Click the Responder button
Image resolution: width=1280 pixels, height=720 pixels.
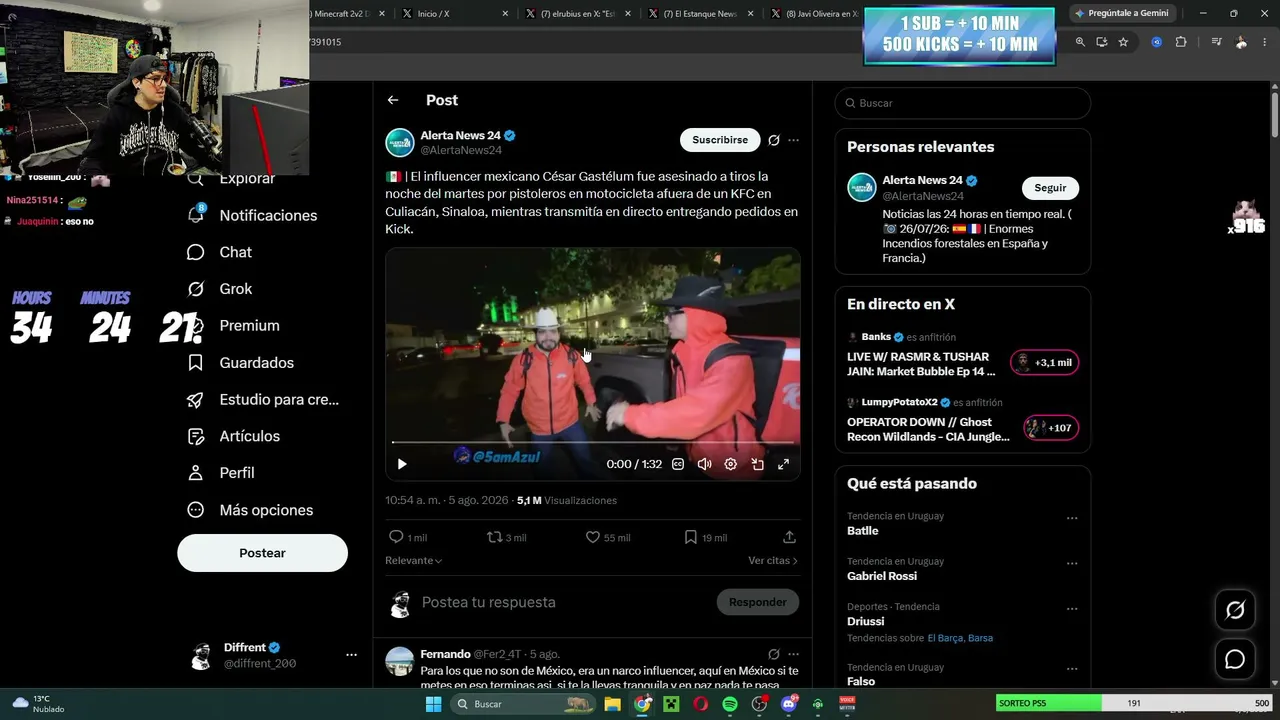(757, 602)
